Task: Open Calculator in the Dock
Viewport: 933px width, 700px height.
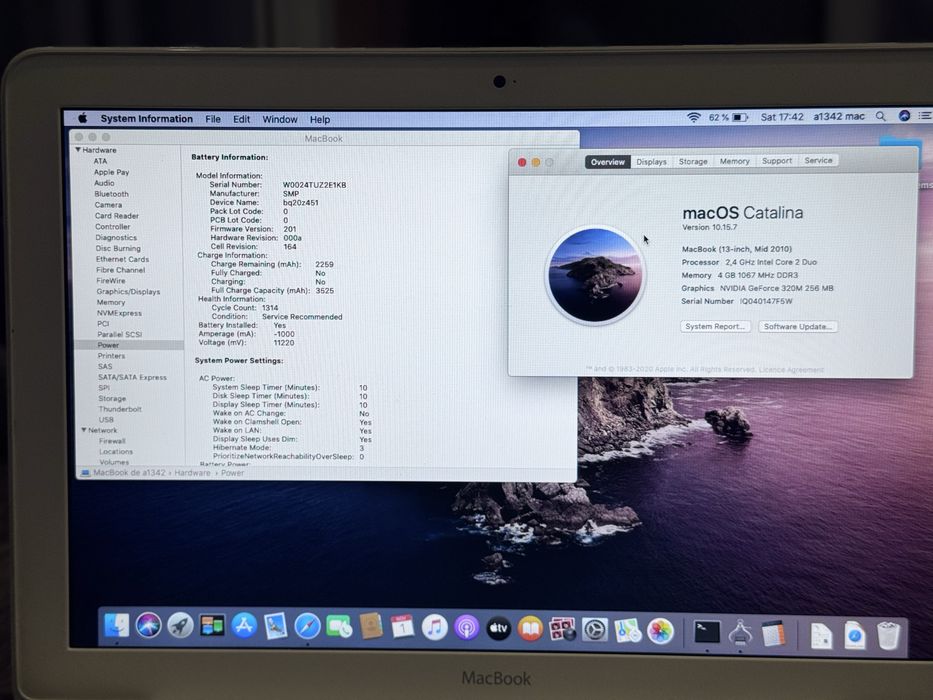Action: (773, 633)
